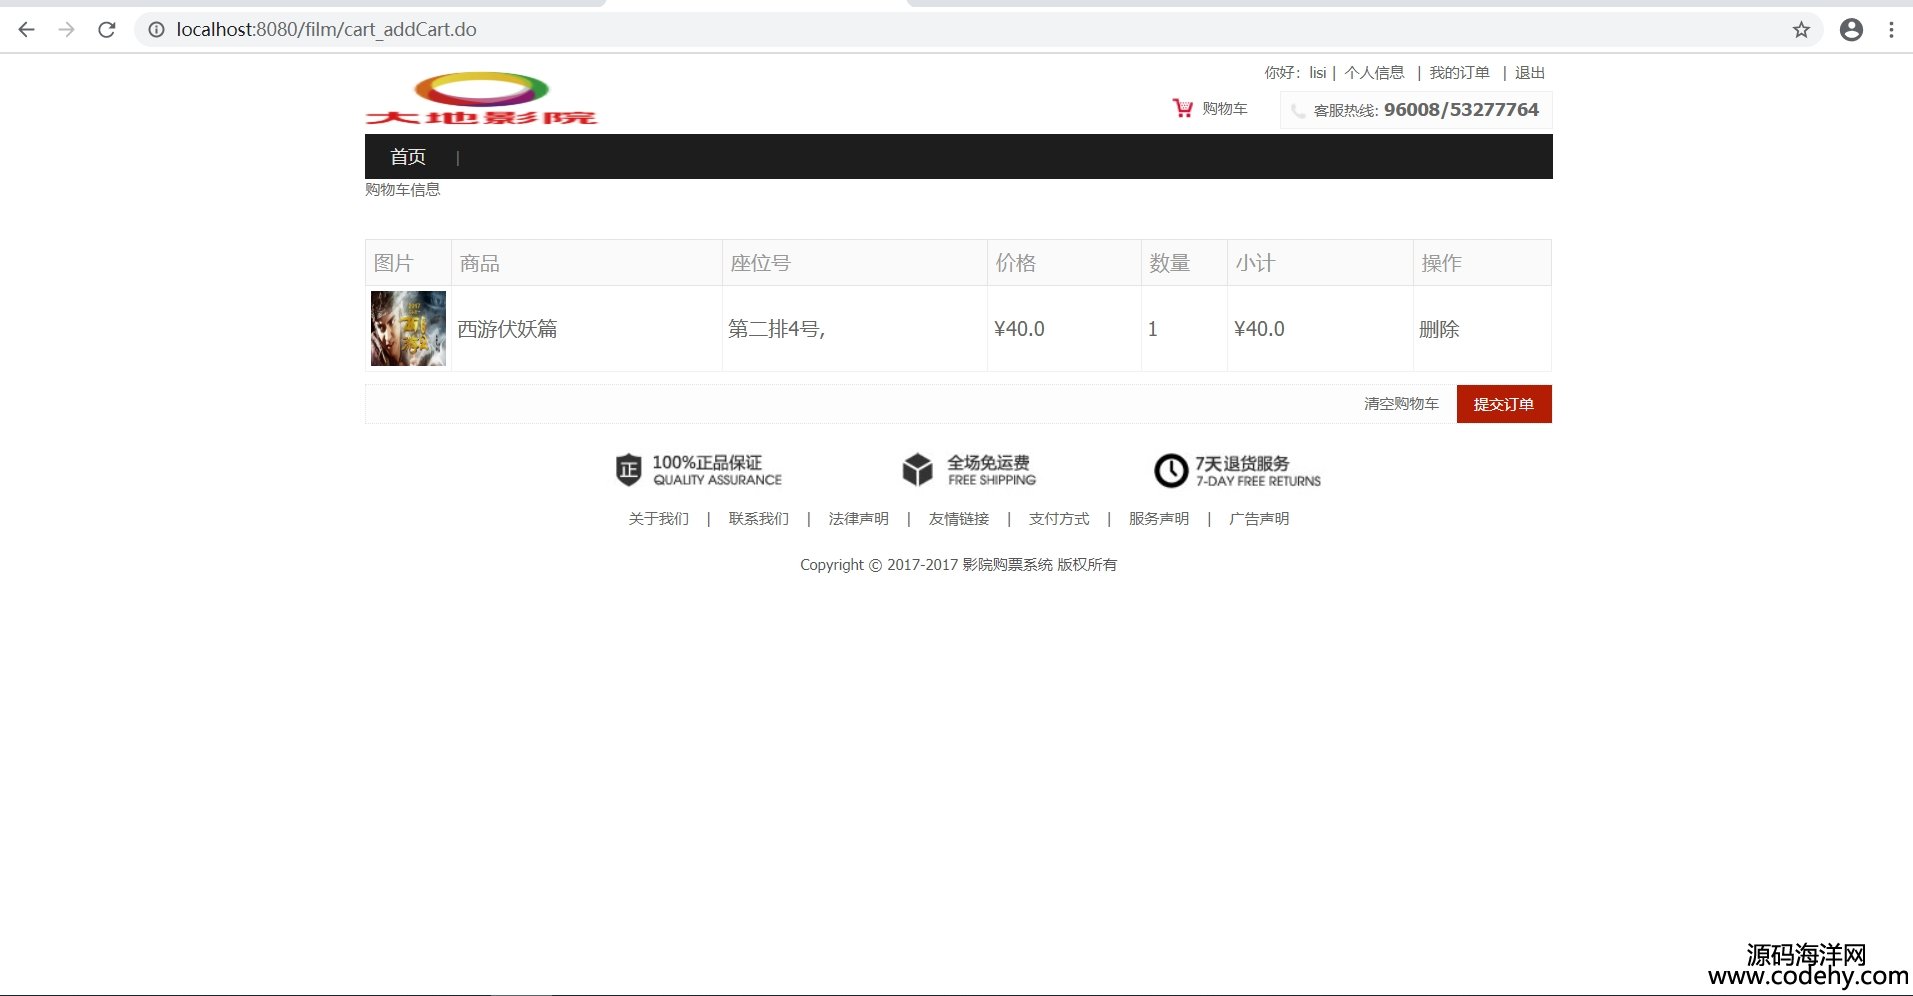Open the browser profile avatar icon
Screen dimensions: 1913x996
1851,30
